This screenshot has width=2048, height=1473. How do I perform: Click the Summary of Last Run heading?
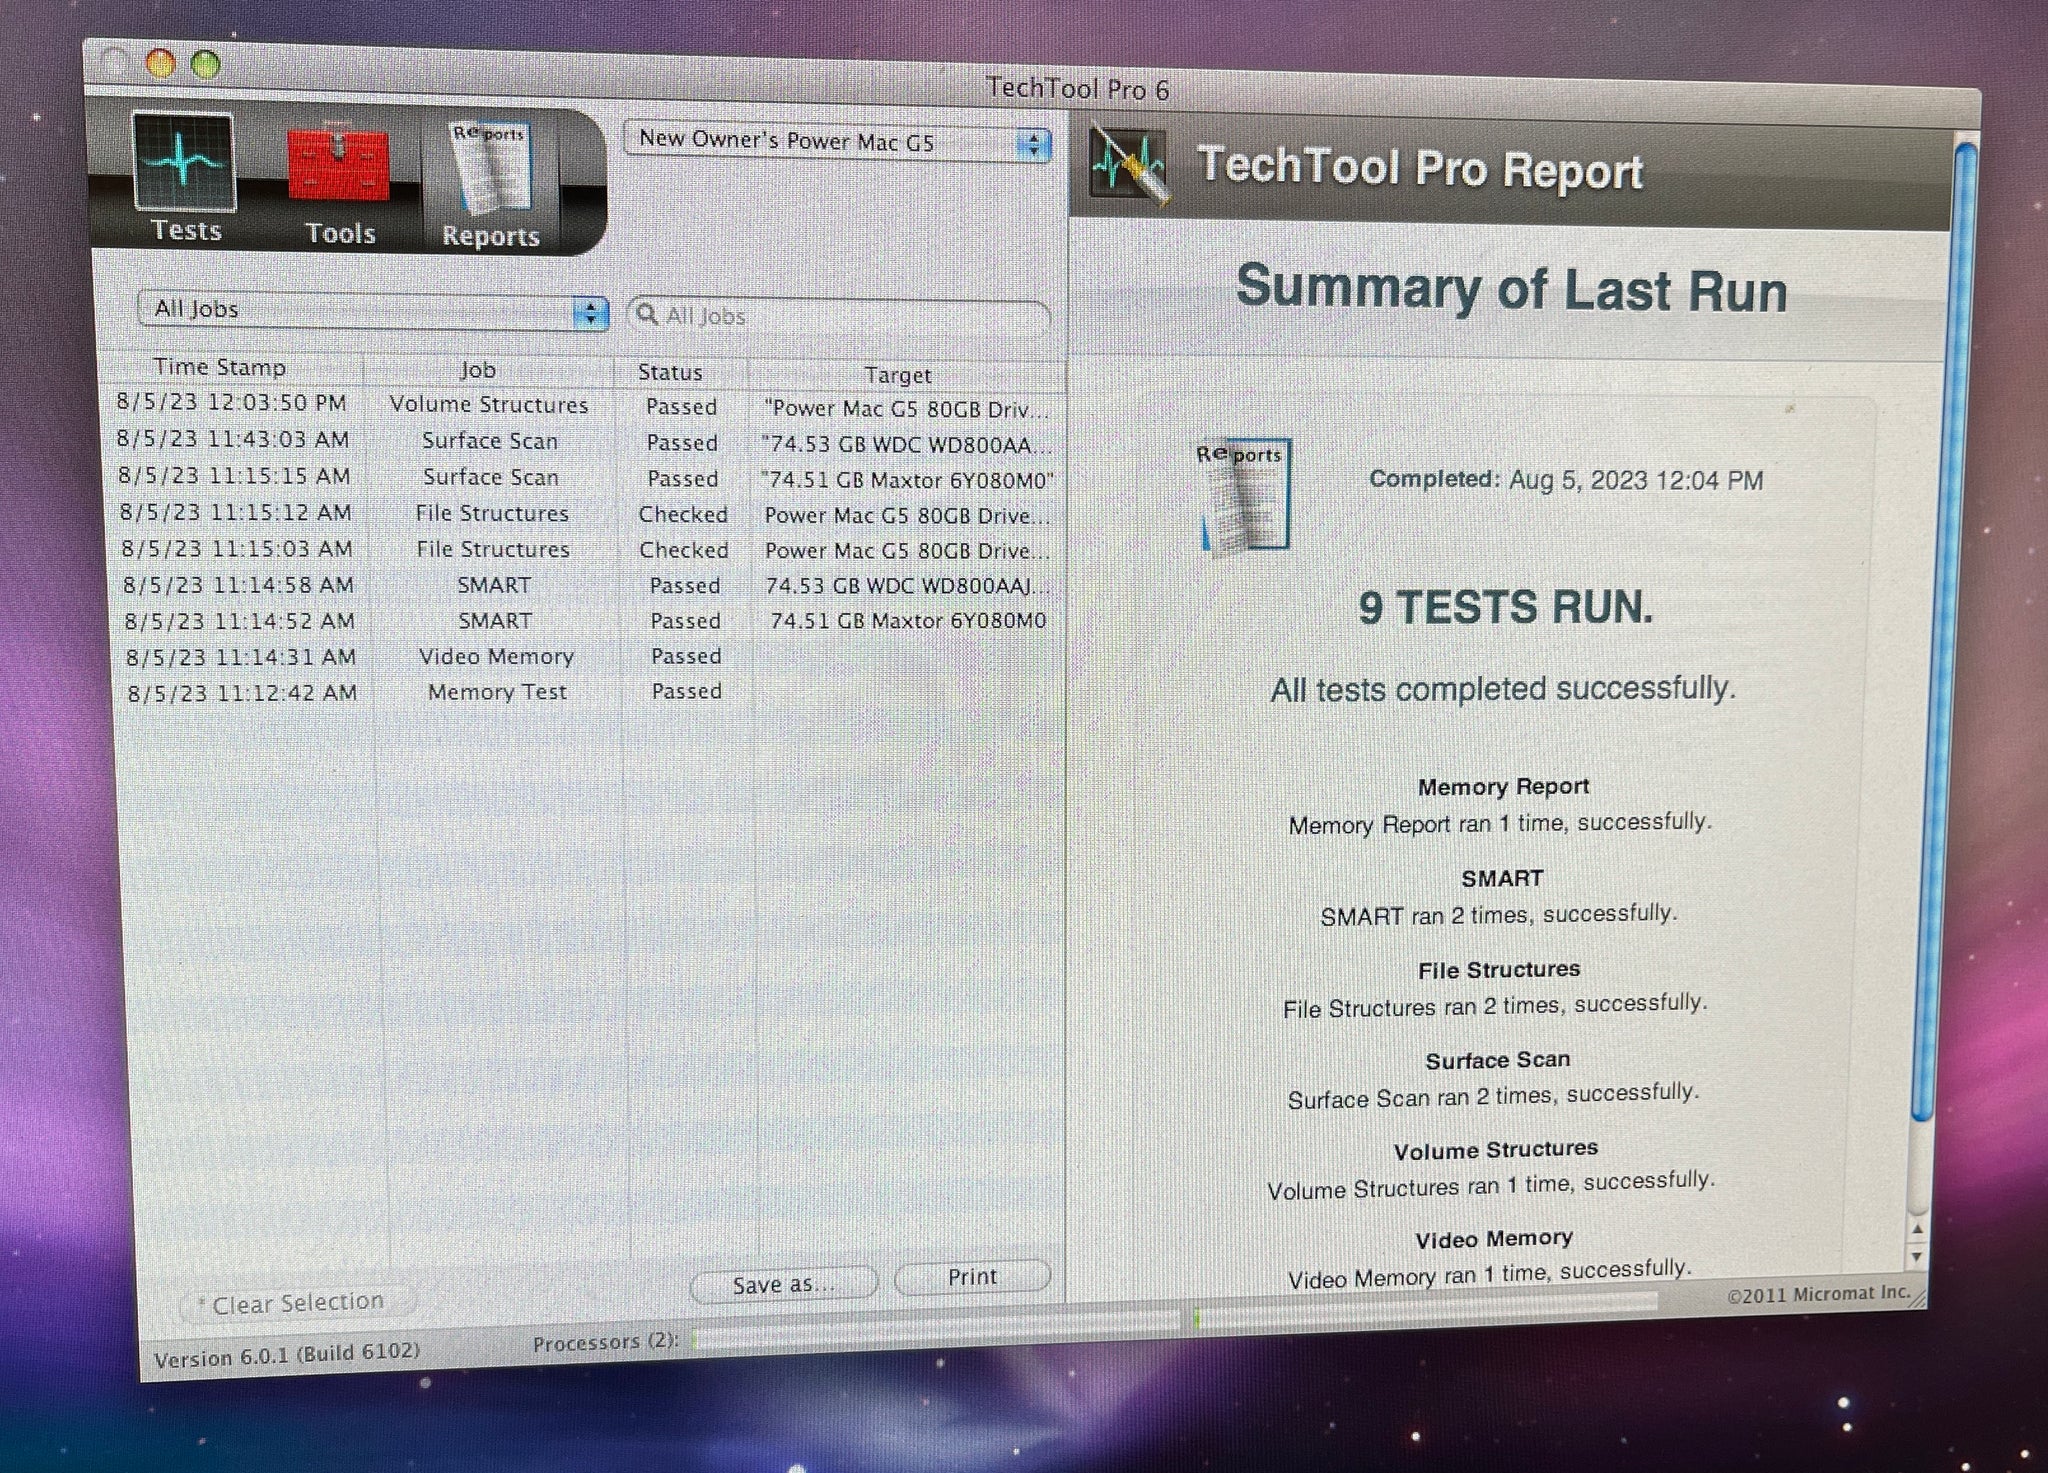pyautogui.click(x=1511, y=290)
